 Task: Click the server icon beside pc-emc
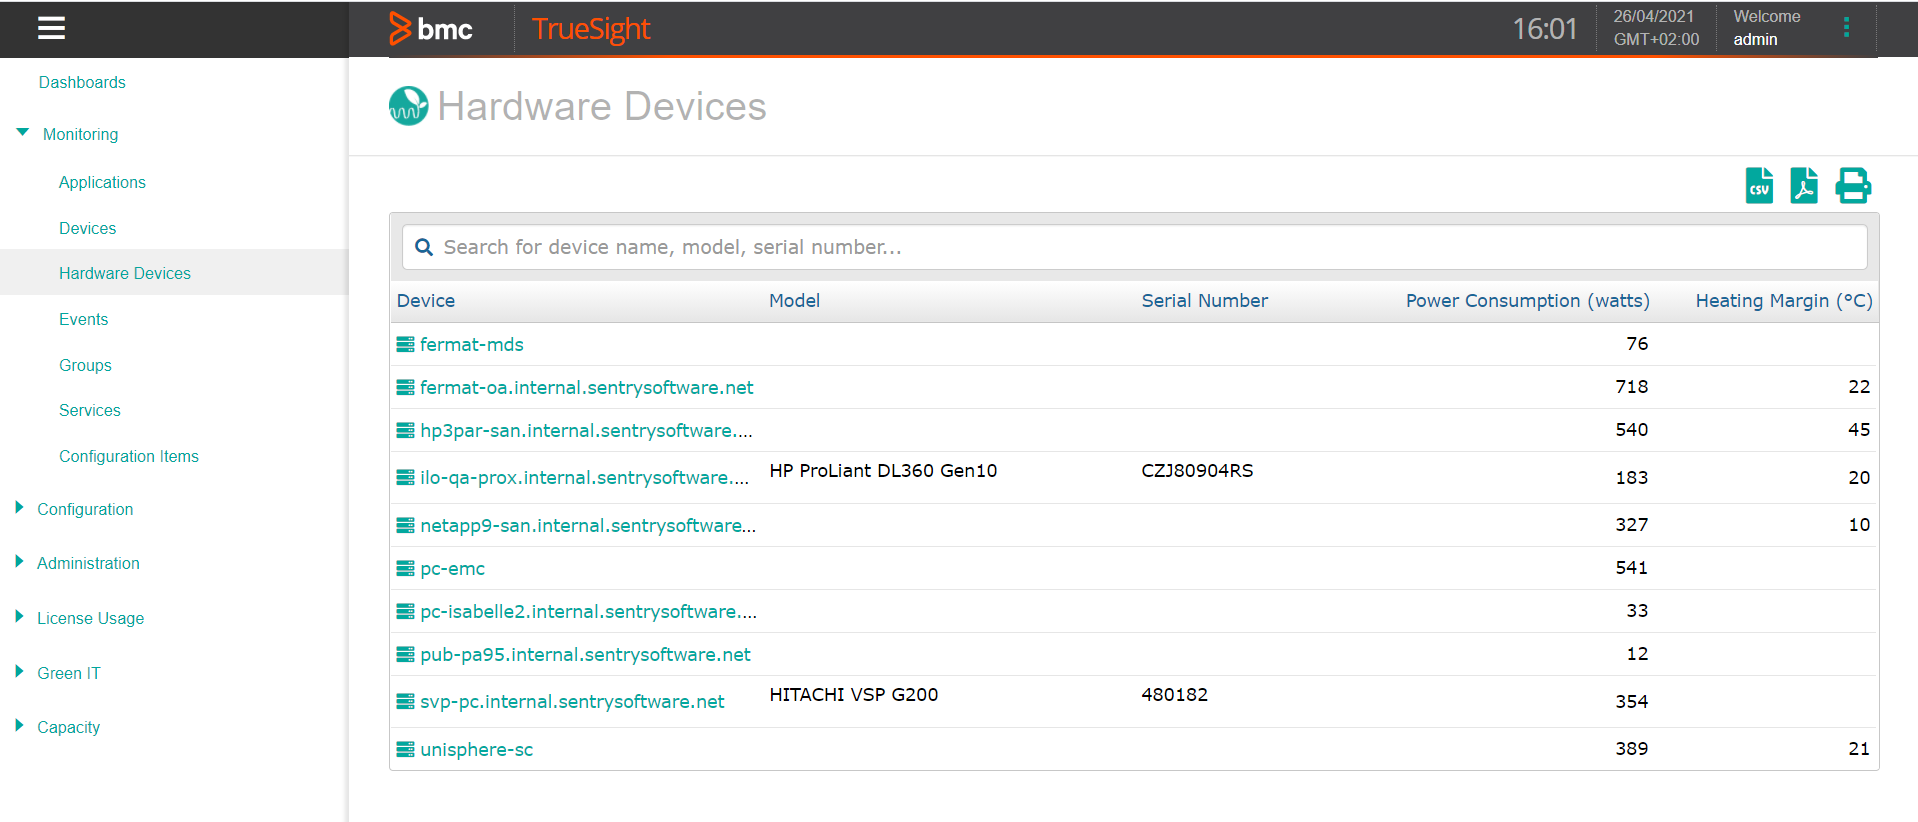[405, 568]
